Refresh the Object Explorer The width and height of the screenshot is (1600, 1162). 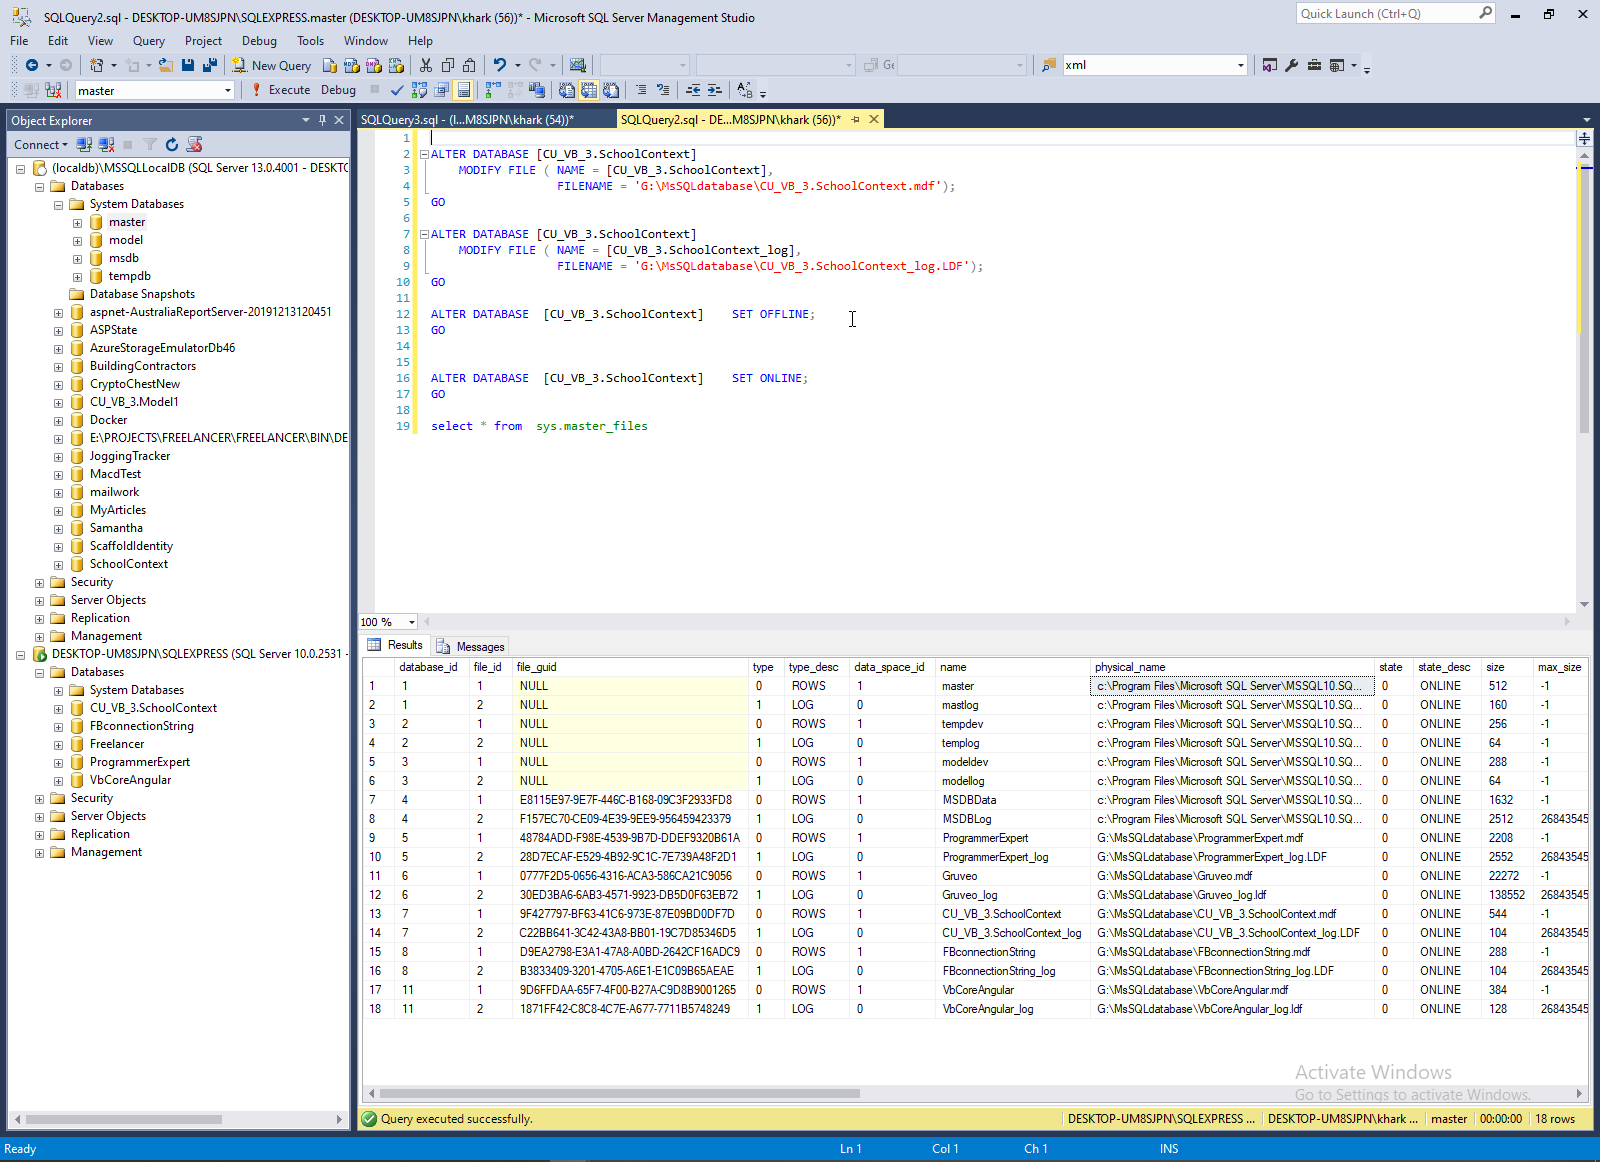(x=172, y=145)
